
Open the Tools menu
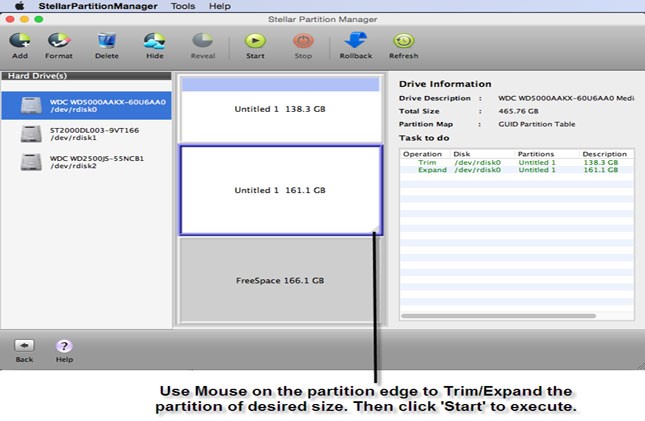(183, 6)
